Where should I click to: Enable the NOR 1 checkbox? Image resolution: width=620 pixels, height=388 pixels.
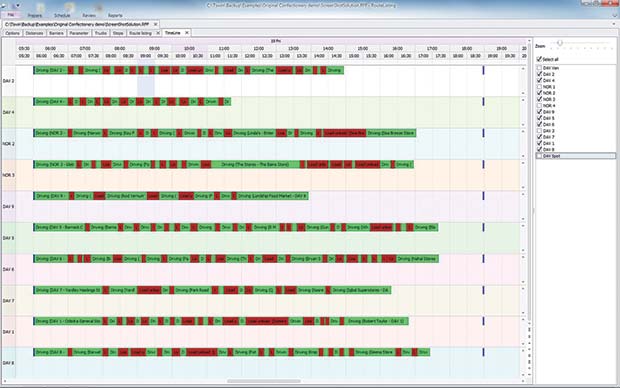[x=539, y=87]
